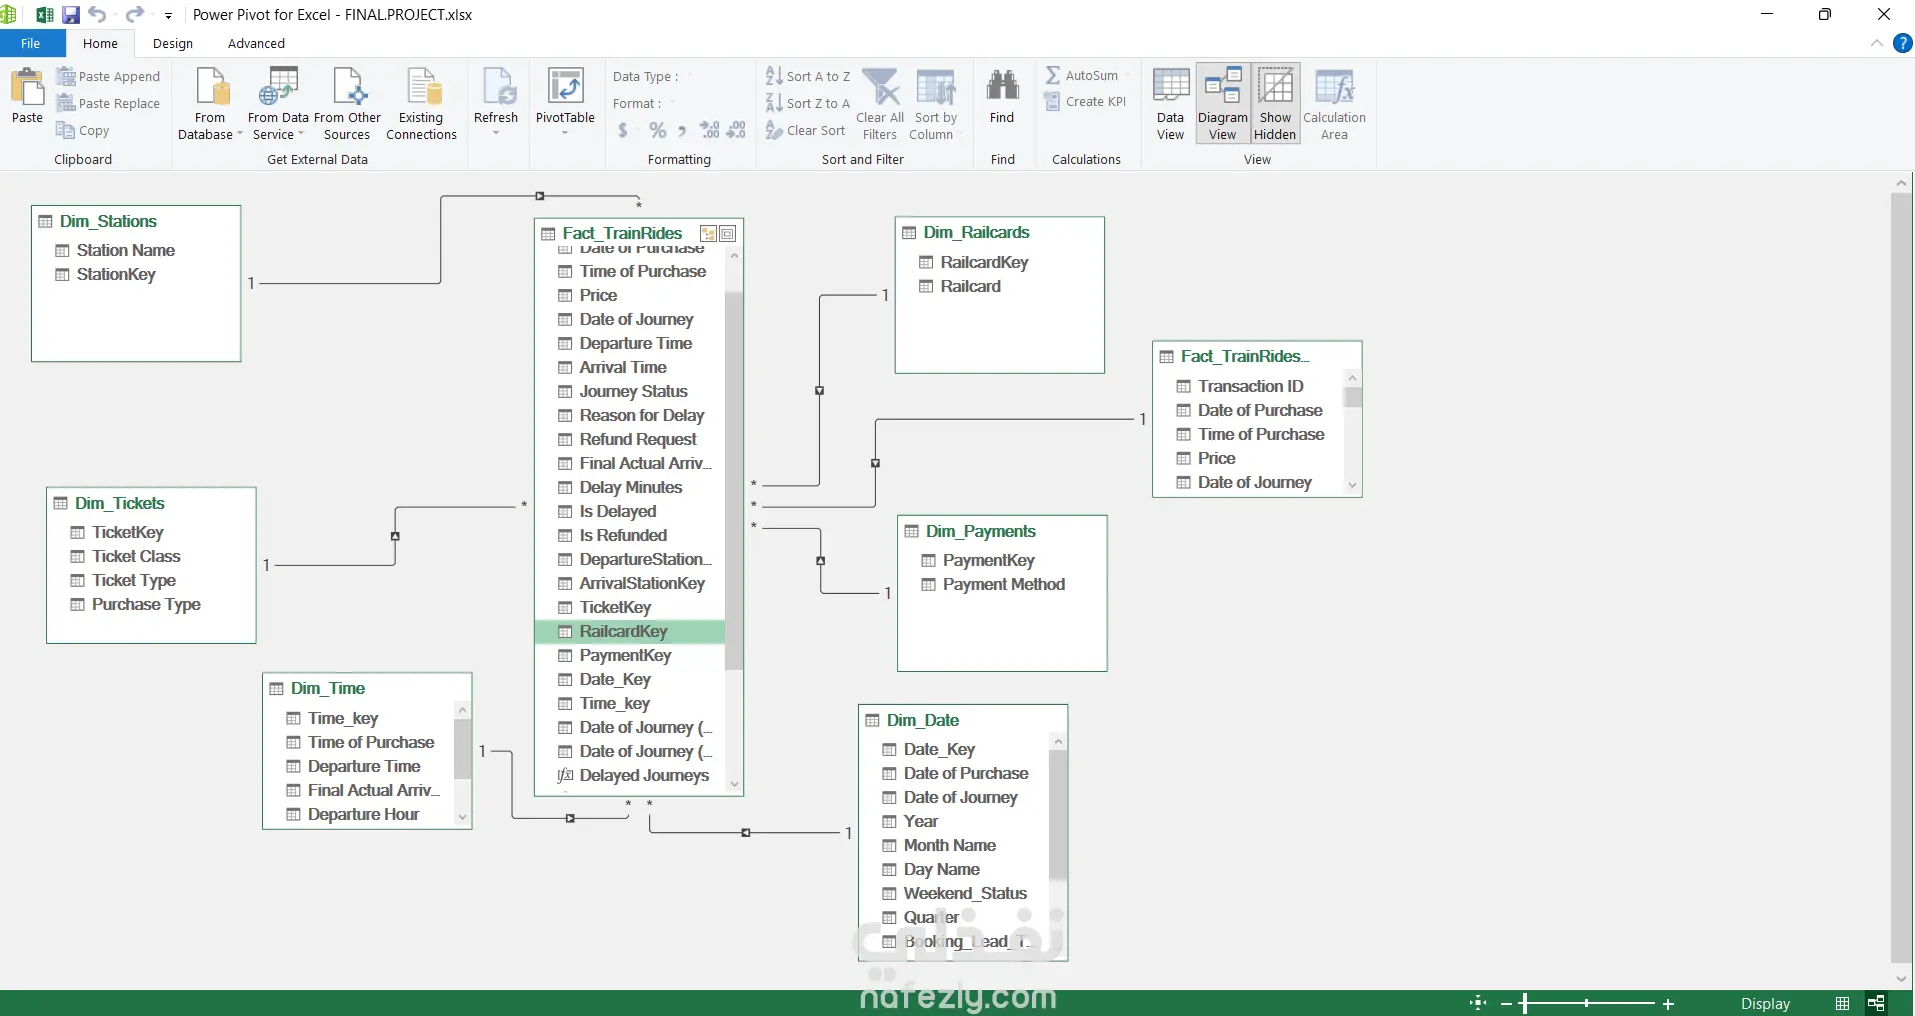The height and width of the screenshot is (1016, 1915).
Task: Open Power Pivot help question mark
Action: [1902, 43]
